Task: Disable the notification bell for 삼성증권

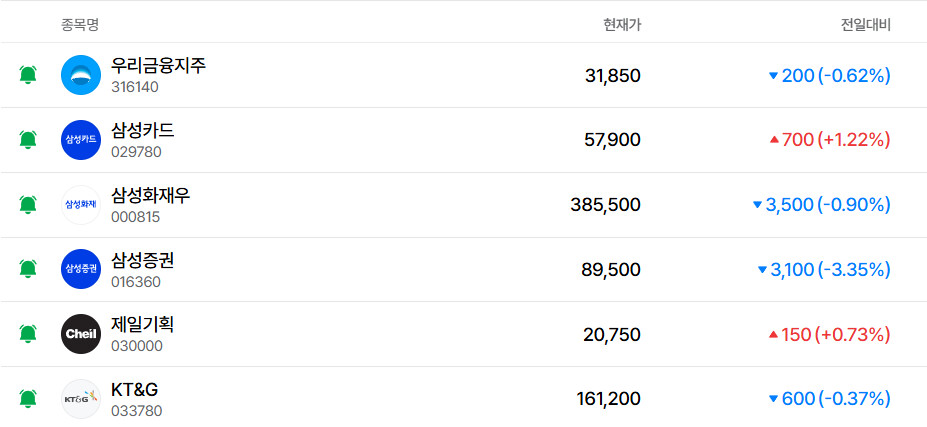Action: [x=28, y=269]
